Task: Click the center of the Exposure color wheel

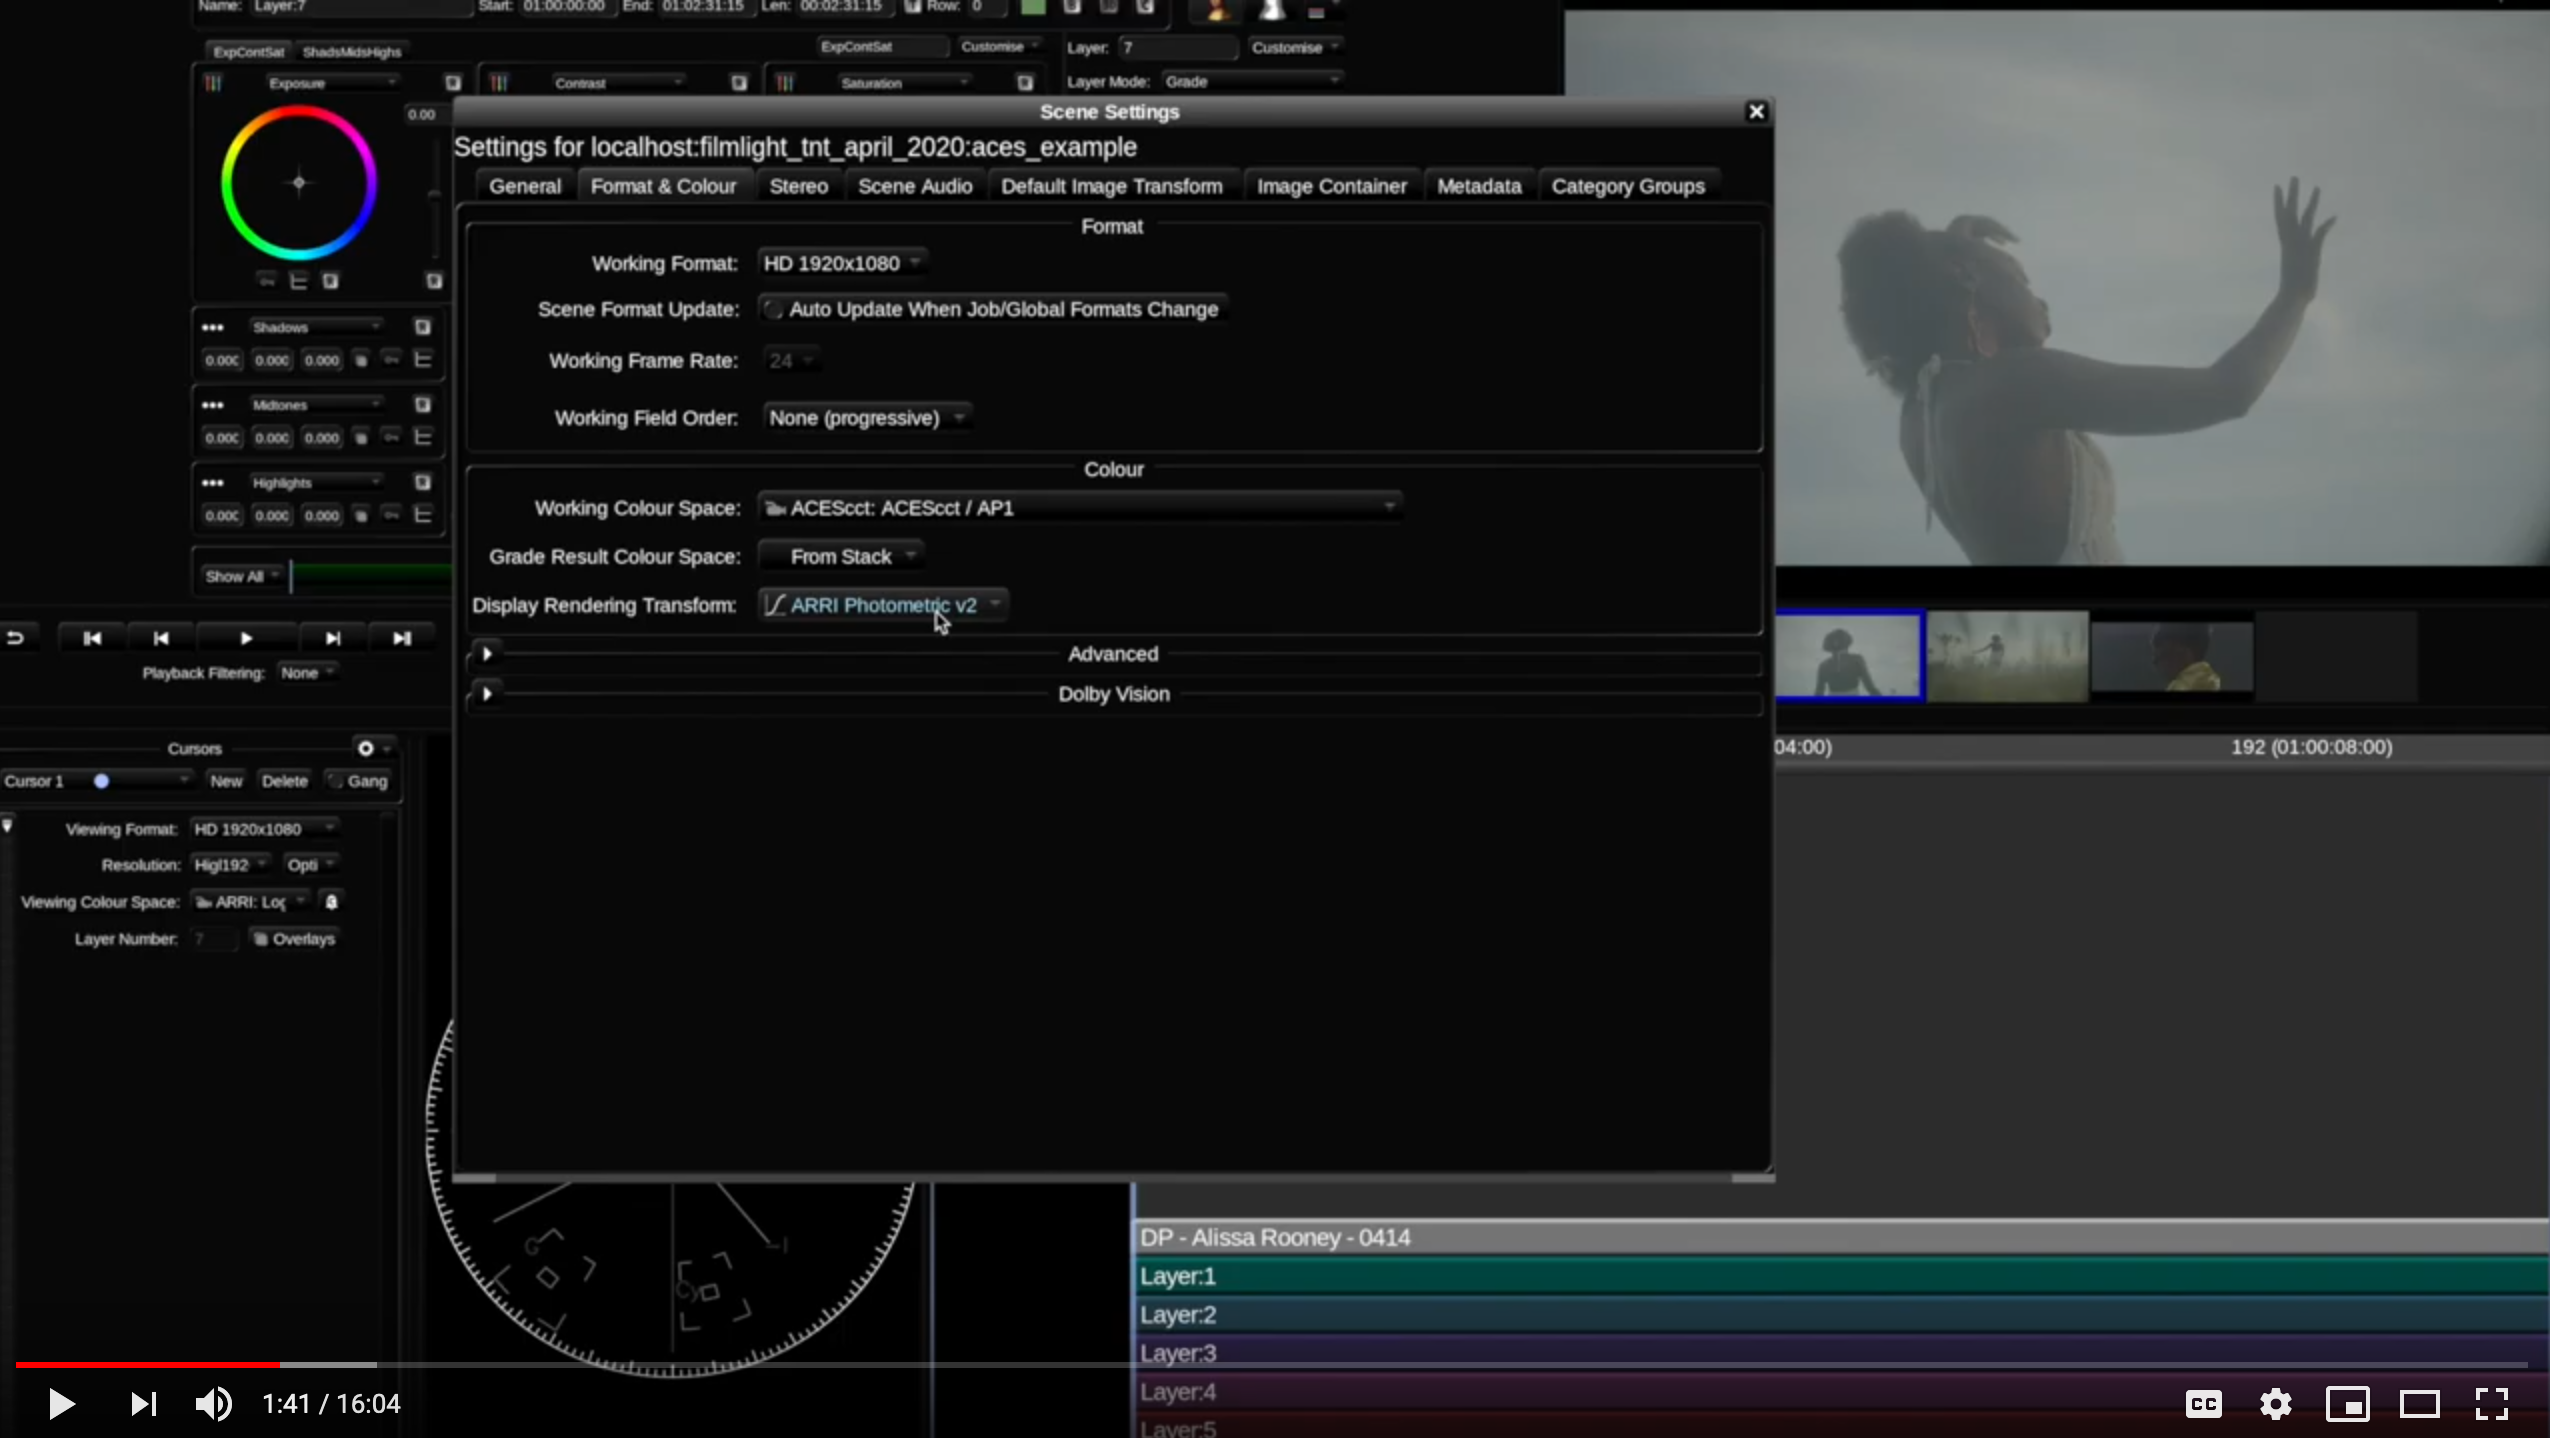Action: click(297, 182)
